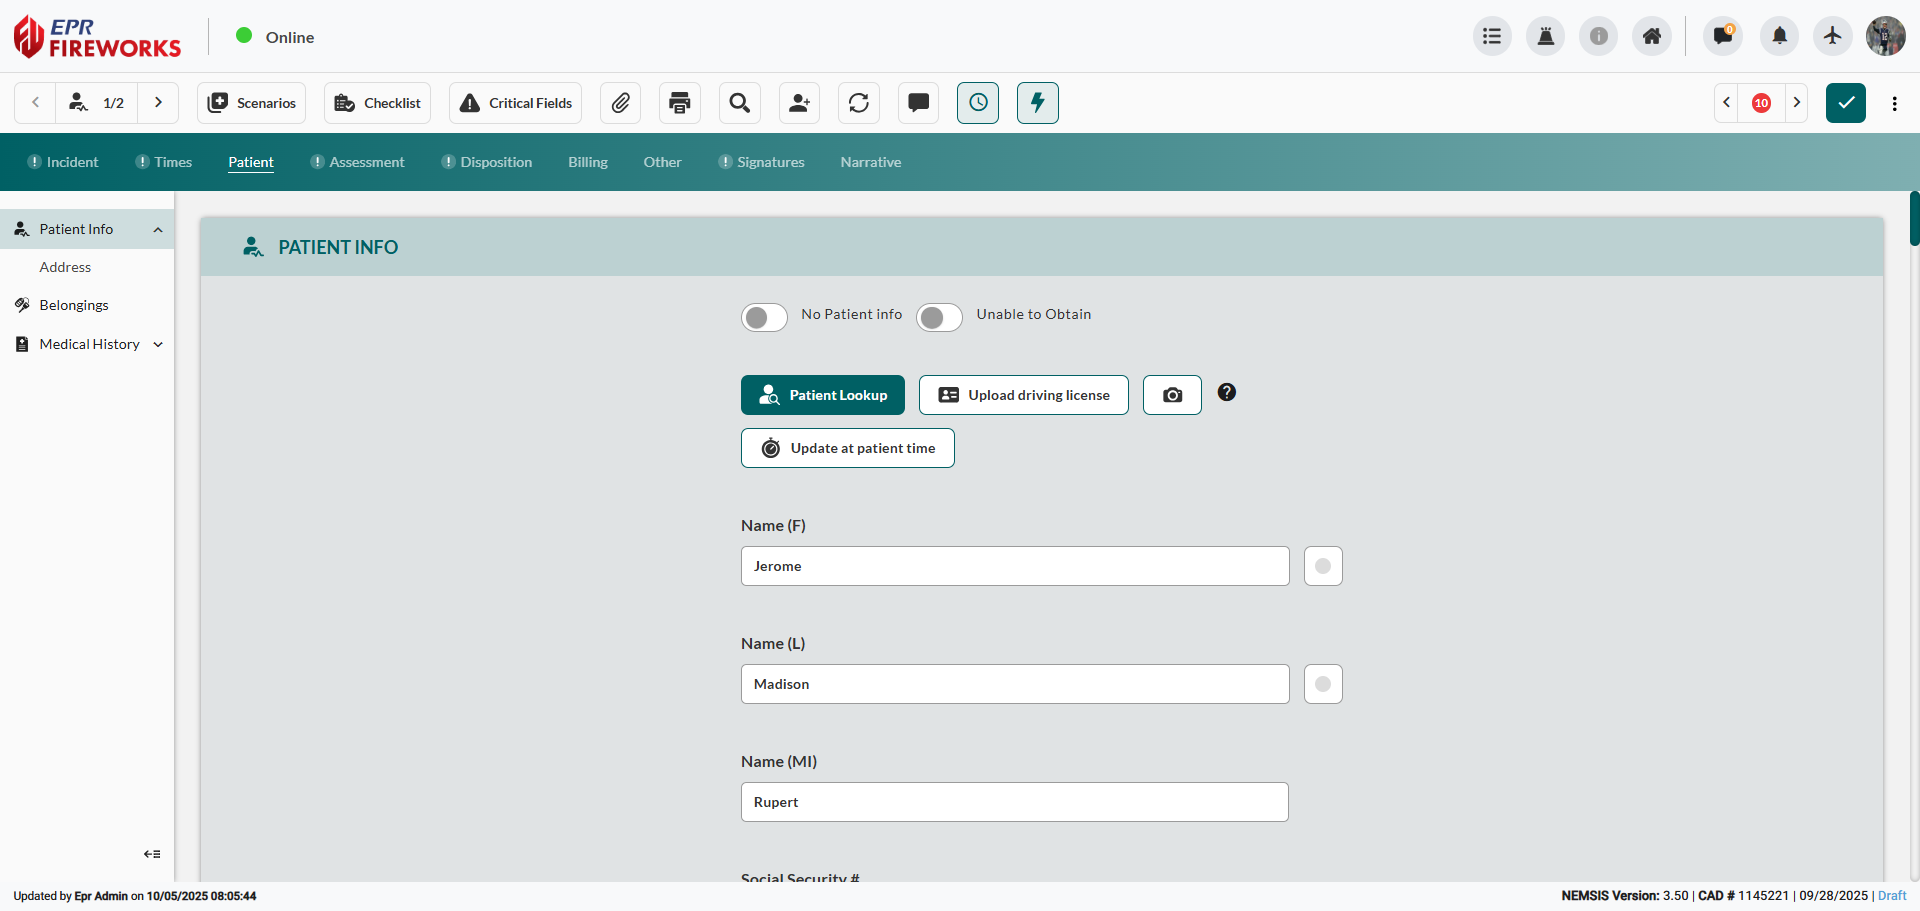Toggle the No Patient info switch
Screen dimensions: 1920x911
point(764,317)
